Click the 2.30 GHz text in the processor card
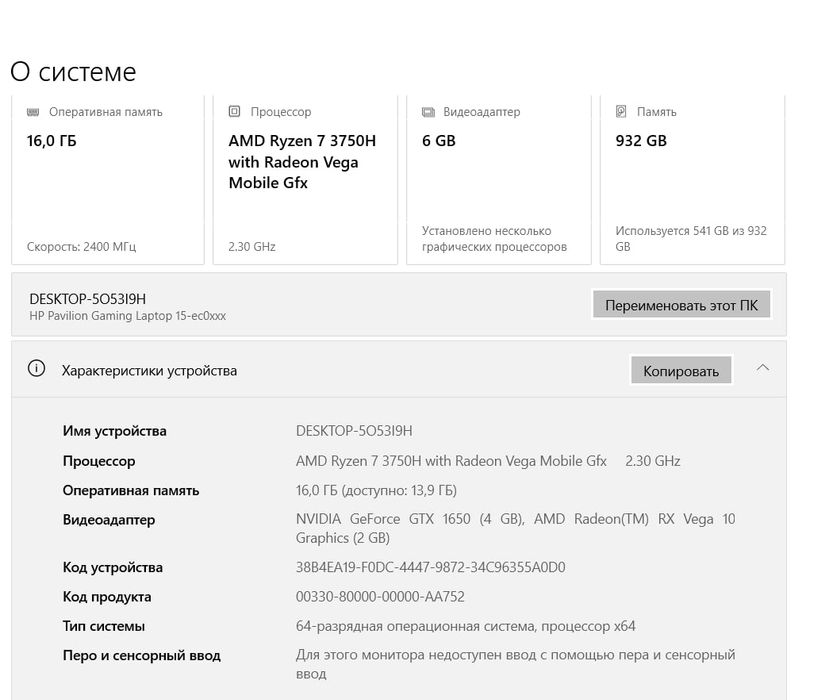Image resolution: width=829 pixels, height=700 pixels. pyautogui.click(x=252, y=246)
